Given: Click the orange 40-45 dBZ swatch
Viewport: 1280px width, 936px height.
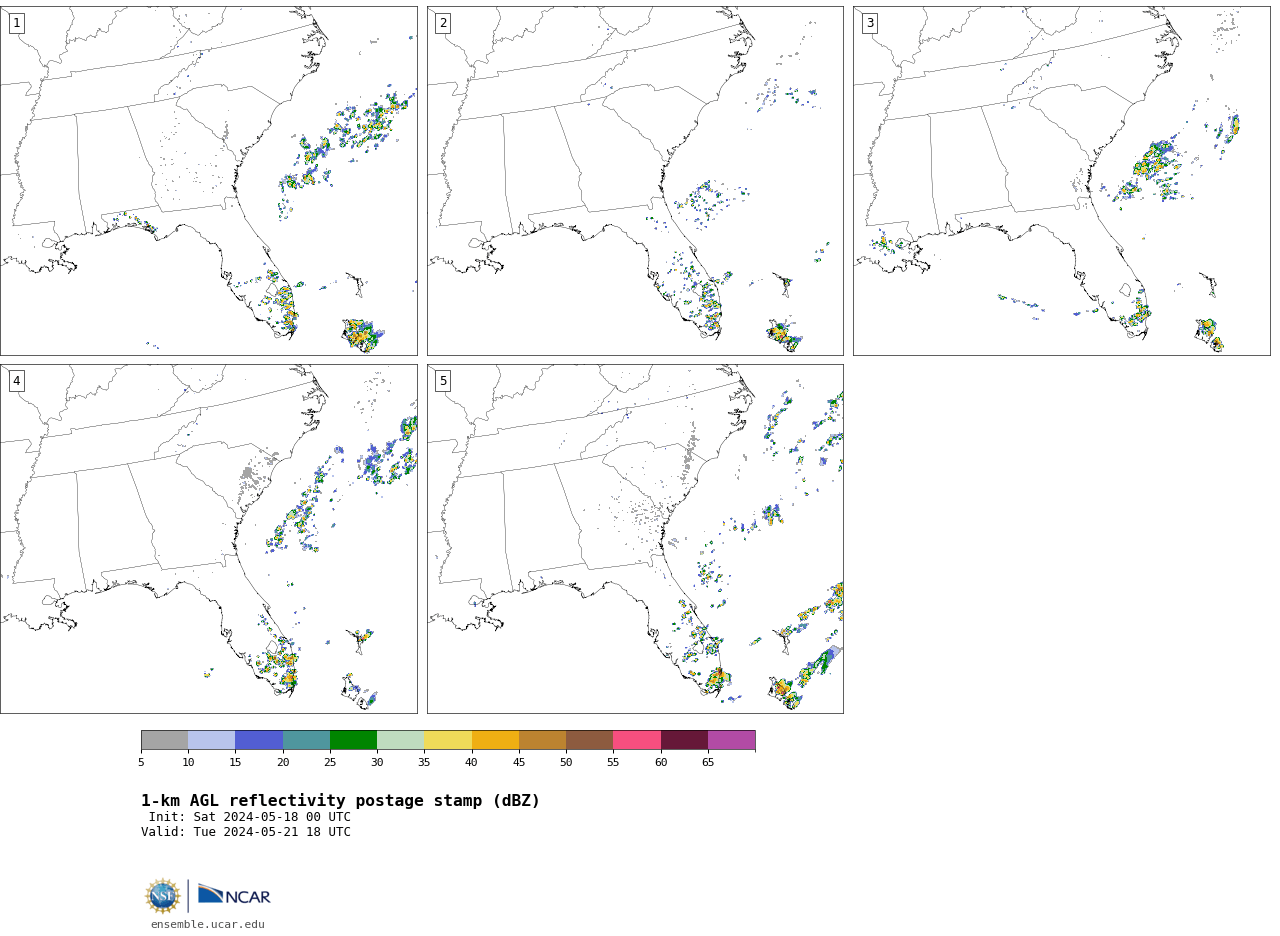Looking at the screenshot, I should pyautogui.click(x=495, y=740).
